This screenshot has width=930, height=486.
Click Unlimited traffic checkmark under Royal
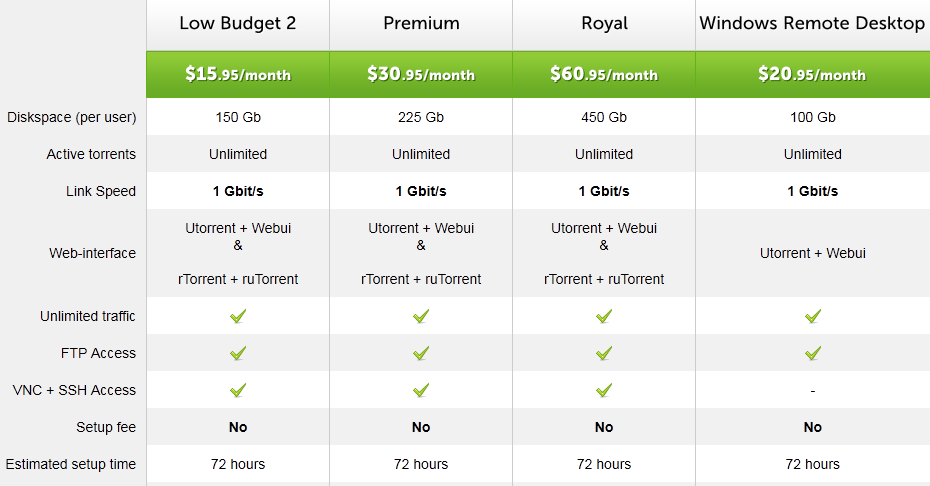click(x=604, y=316)
